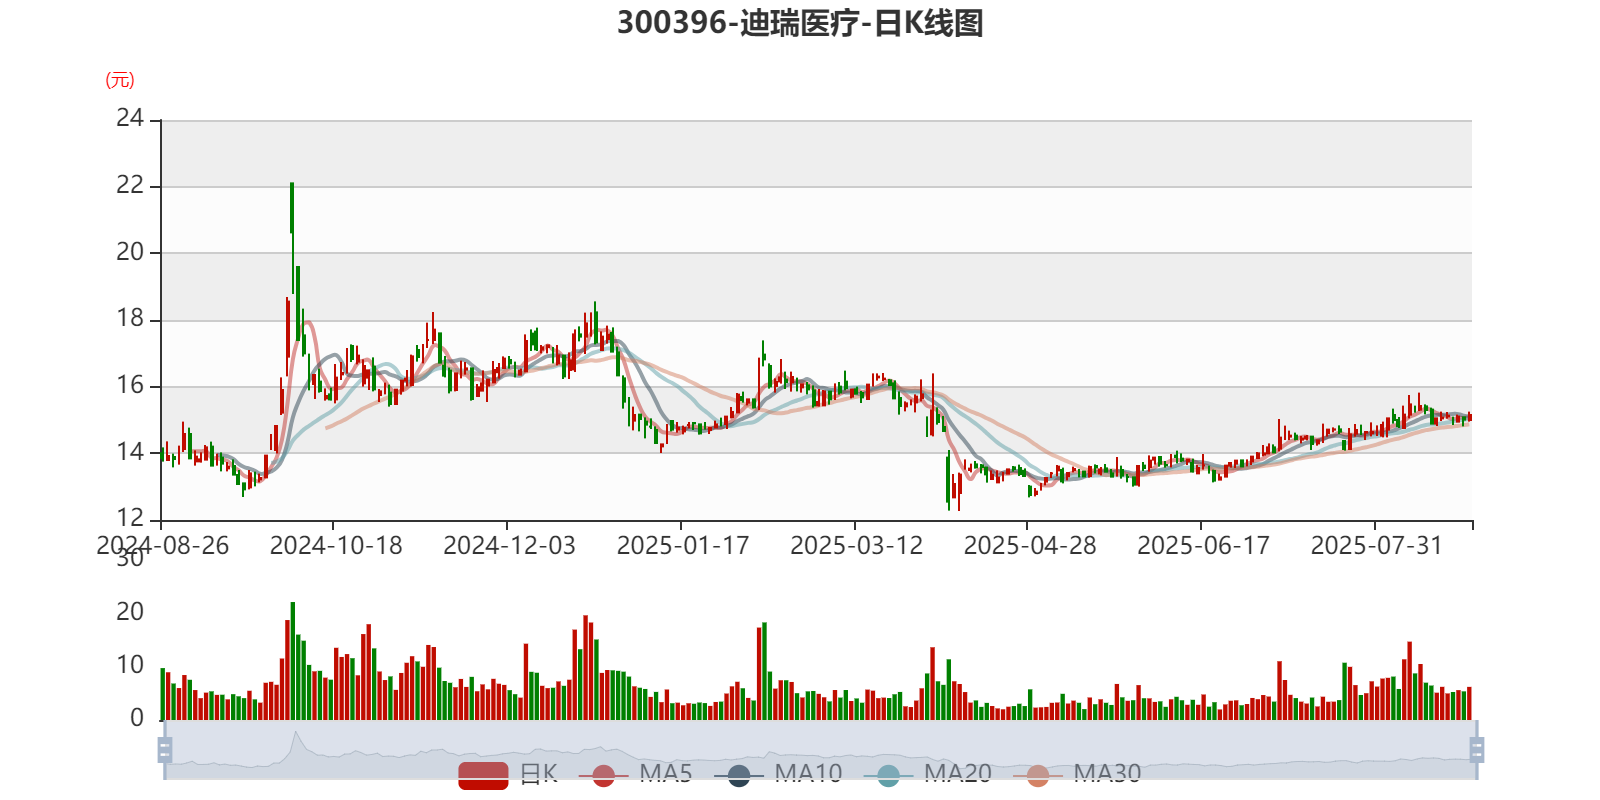
Task: Click the 2025-03-12 date axis label
Action: tap(856, 545)
